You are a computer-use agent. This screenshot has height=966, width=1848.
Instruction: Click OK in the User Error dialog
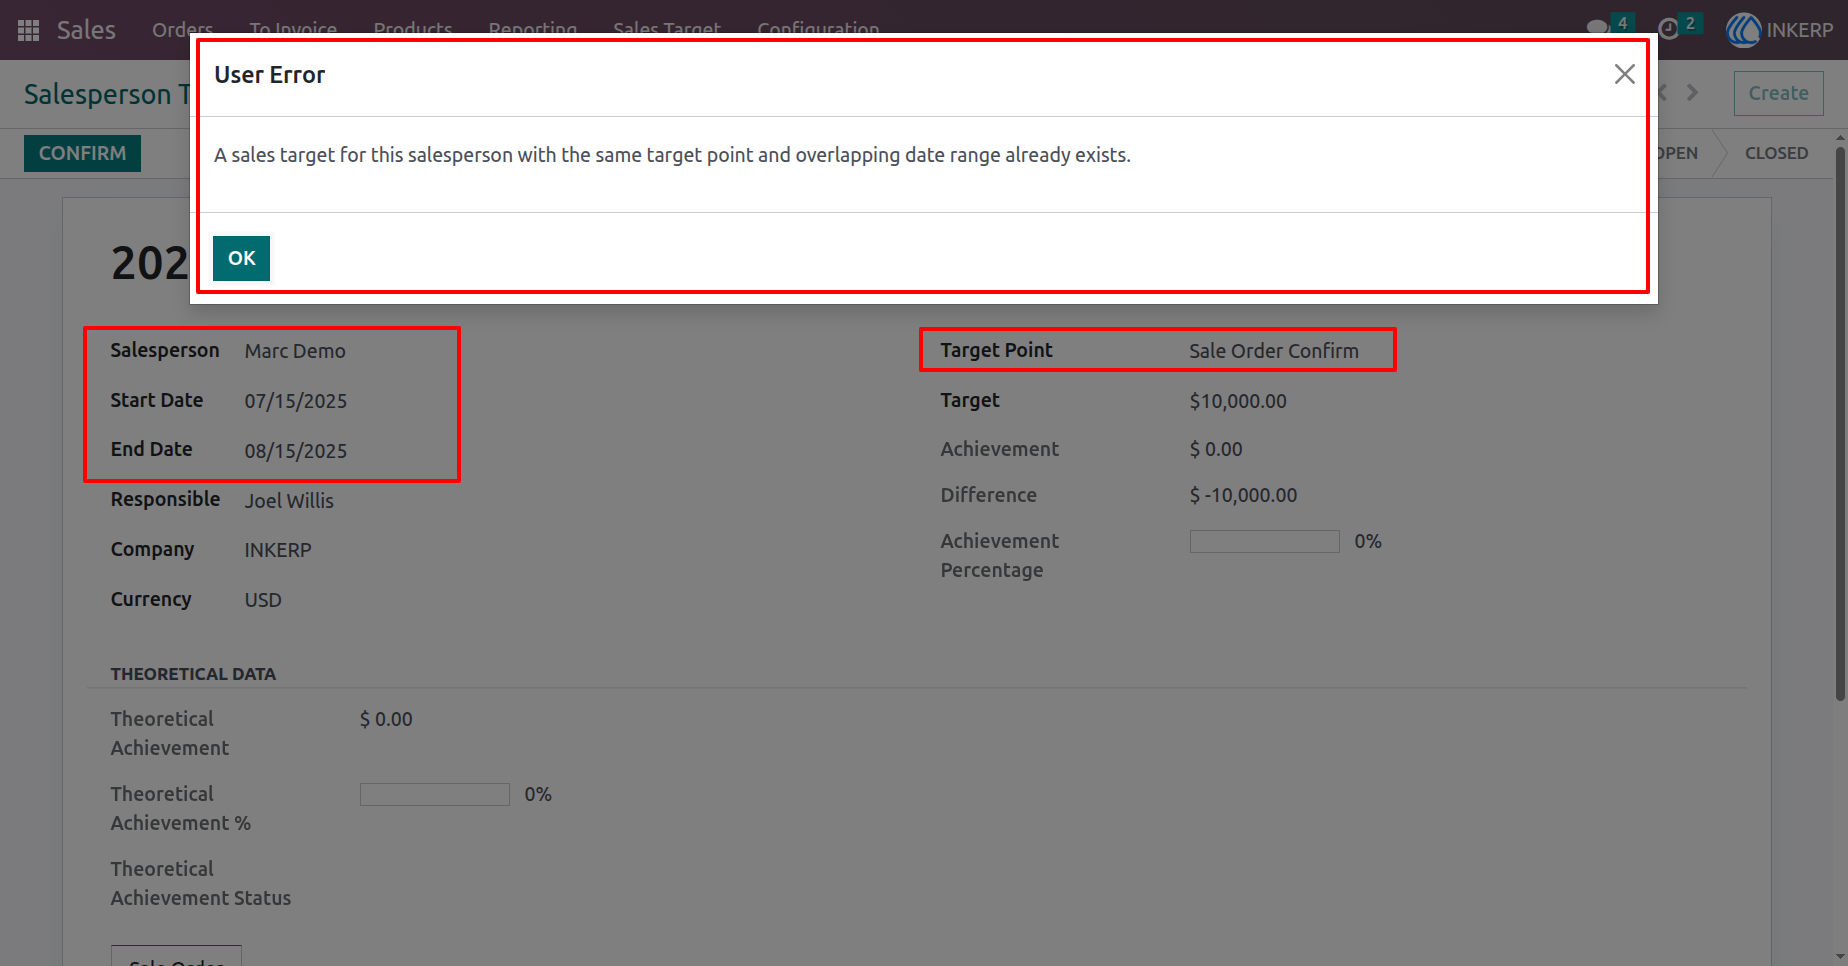tap(241, 258)
